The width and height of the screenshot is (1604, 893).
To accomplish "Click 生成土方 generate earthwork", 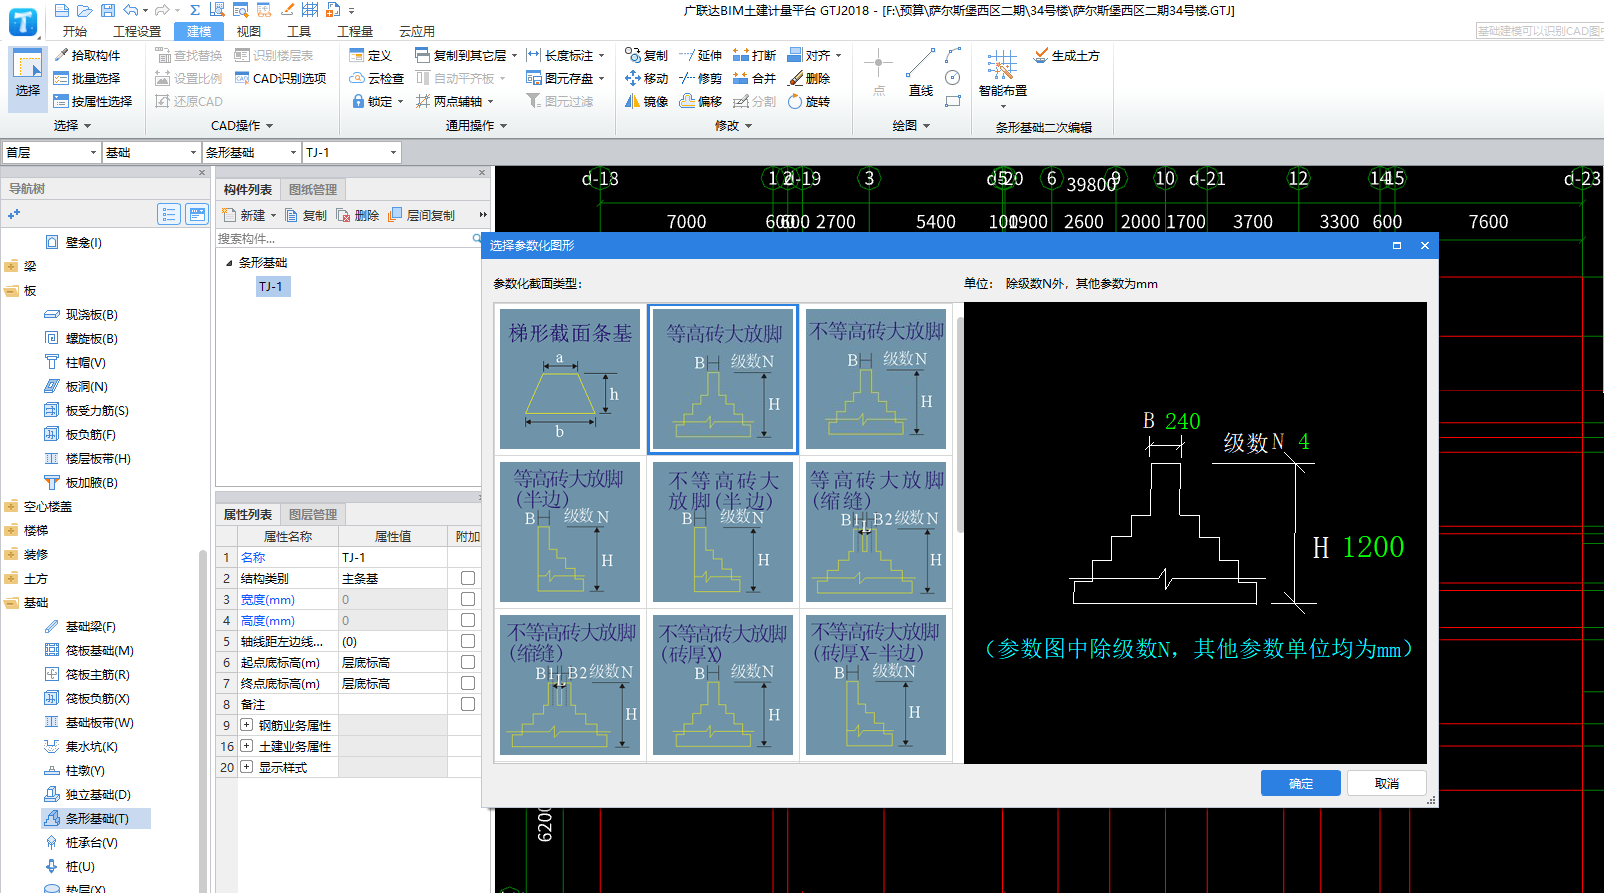I will tap(1067, 55).
